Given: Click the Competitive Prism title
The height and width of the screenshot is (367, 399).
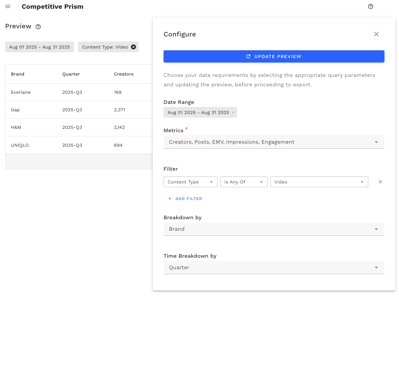Looking at the screenshot, I should pos(52,7).
